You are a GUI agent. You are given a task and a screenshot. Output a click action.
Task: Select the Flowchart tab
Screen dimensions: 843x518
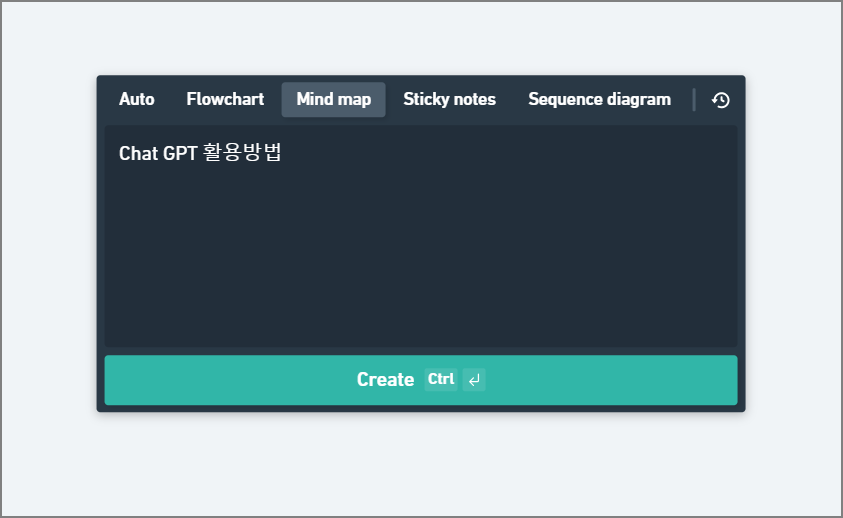coord(225,100)
